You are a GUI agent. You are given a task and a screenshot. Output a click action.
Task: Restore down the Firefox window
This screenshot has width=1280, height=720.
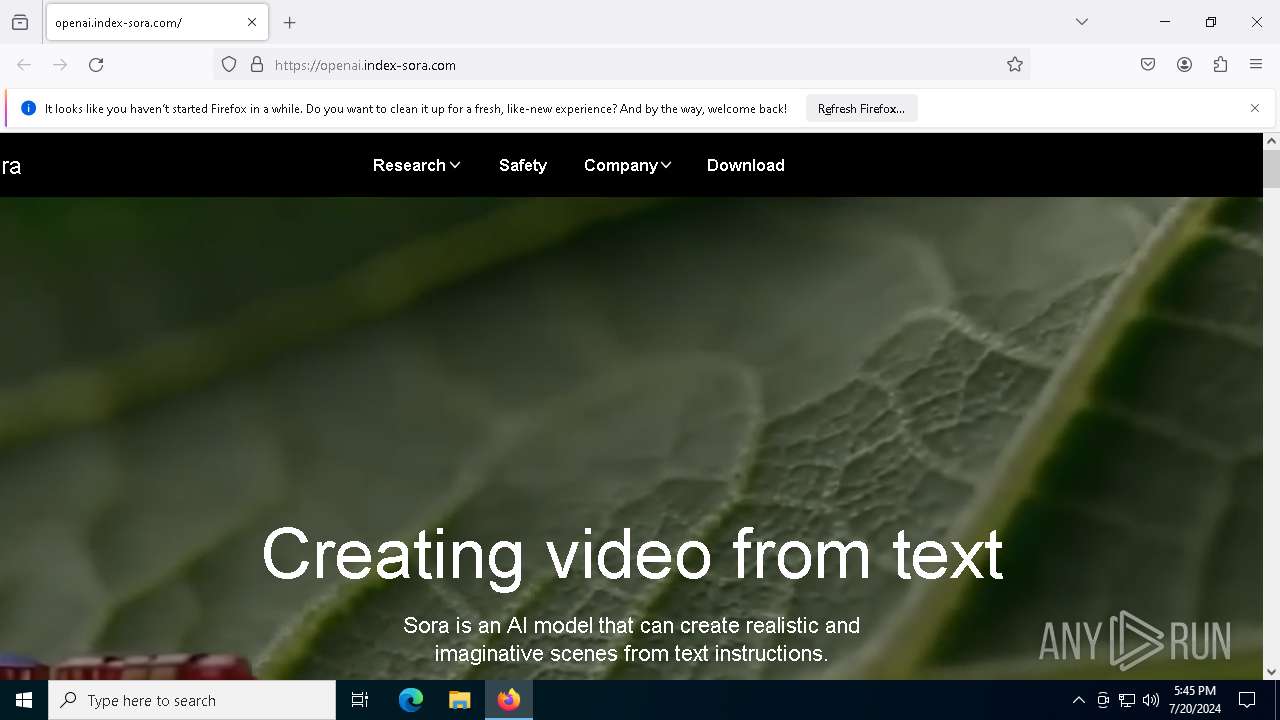click(1211, 22)
